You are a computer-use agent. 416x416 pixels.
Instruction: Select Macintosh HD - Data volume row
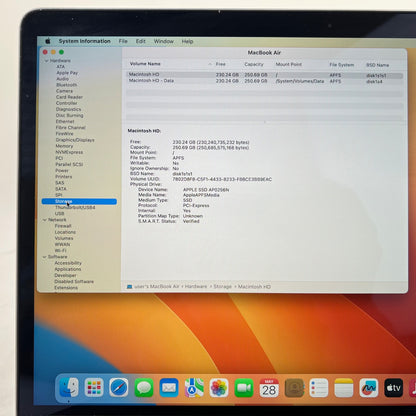tap(265, 81)
